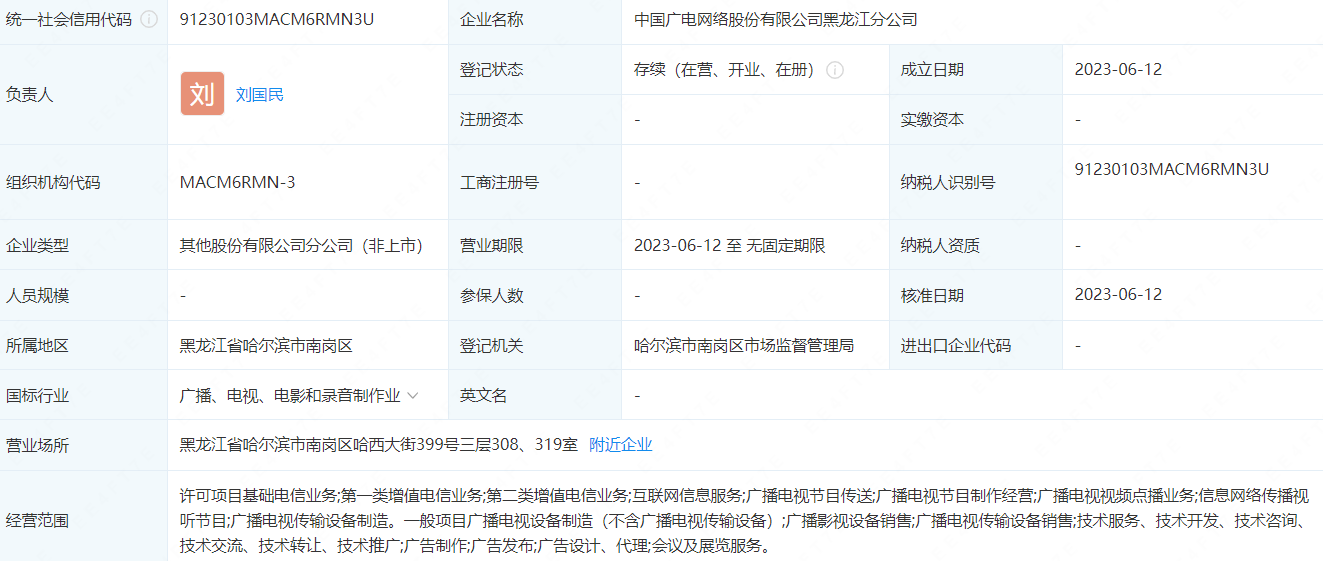This screenshot has width=1323, height=561.
Task: Click the 登记状态 label
Action: click(491, 70)
